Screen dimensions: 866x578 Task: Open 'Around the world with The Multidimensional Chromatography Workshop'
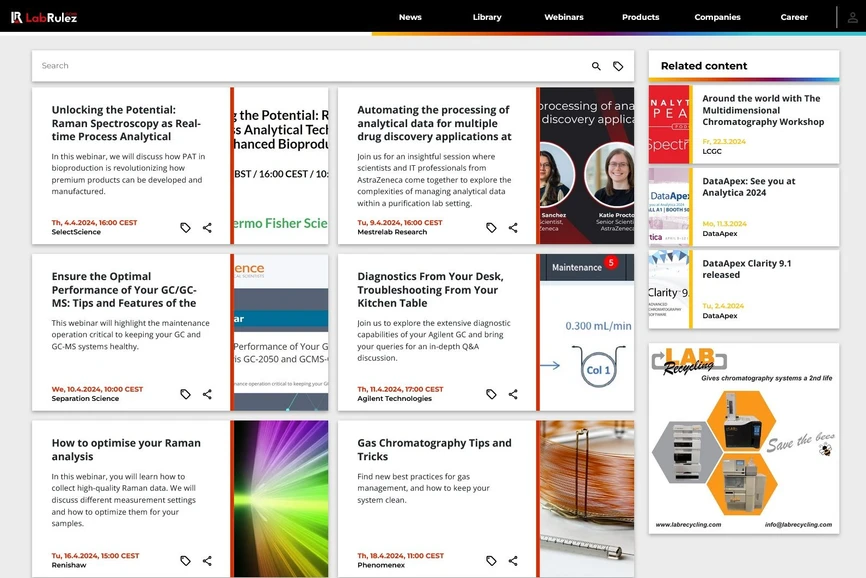click(x=763, y=110)
